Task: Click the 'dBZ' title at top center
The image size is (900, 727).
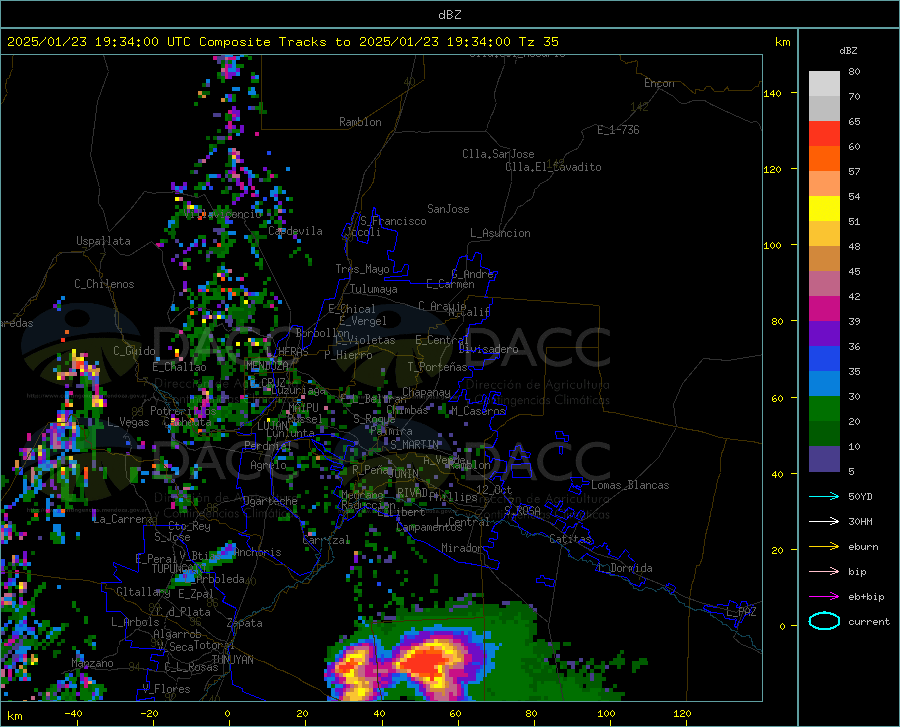Action: [449, 15]
